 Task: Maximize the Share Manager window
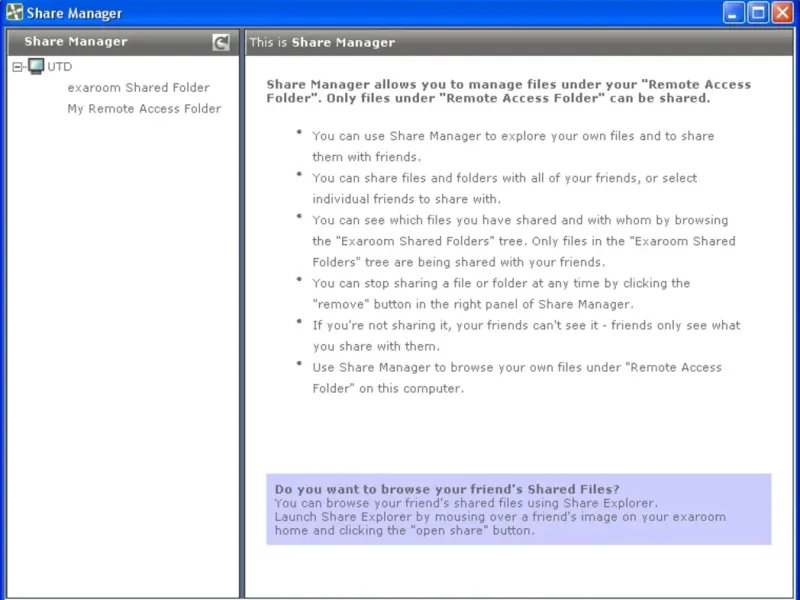point(758,13)
